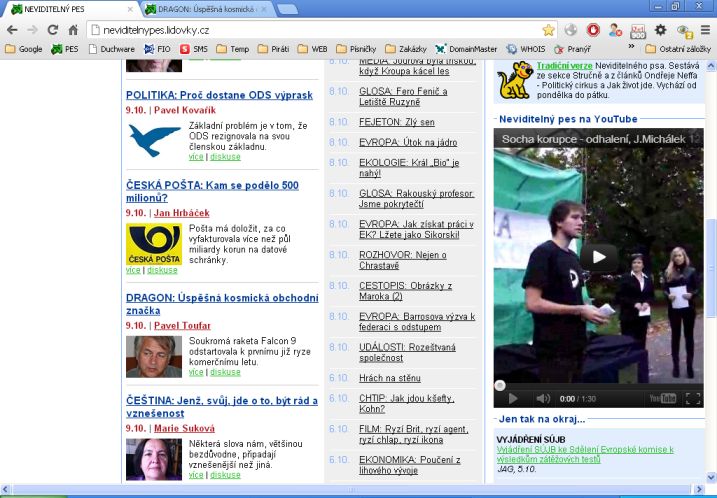Image resolution: width=717 pixels, height=498 pixels.
Task: Click více link under Česká pošta article
Action: pos(133,270)
